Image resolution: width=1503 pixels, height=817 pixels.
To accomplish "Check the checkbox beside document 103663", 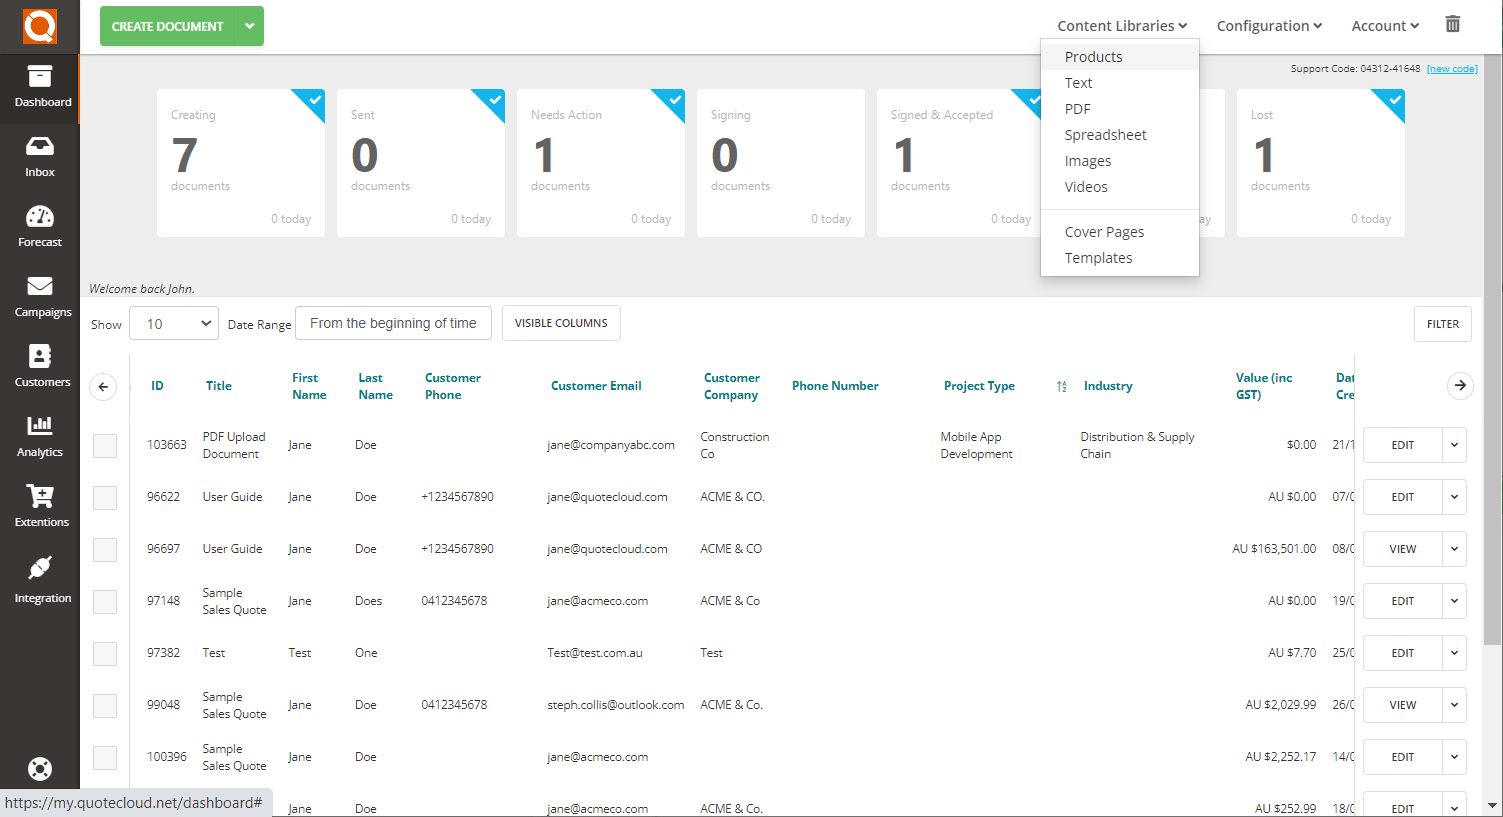I will (x=105, y=445).
